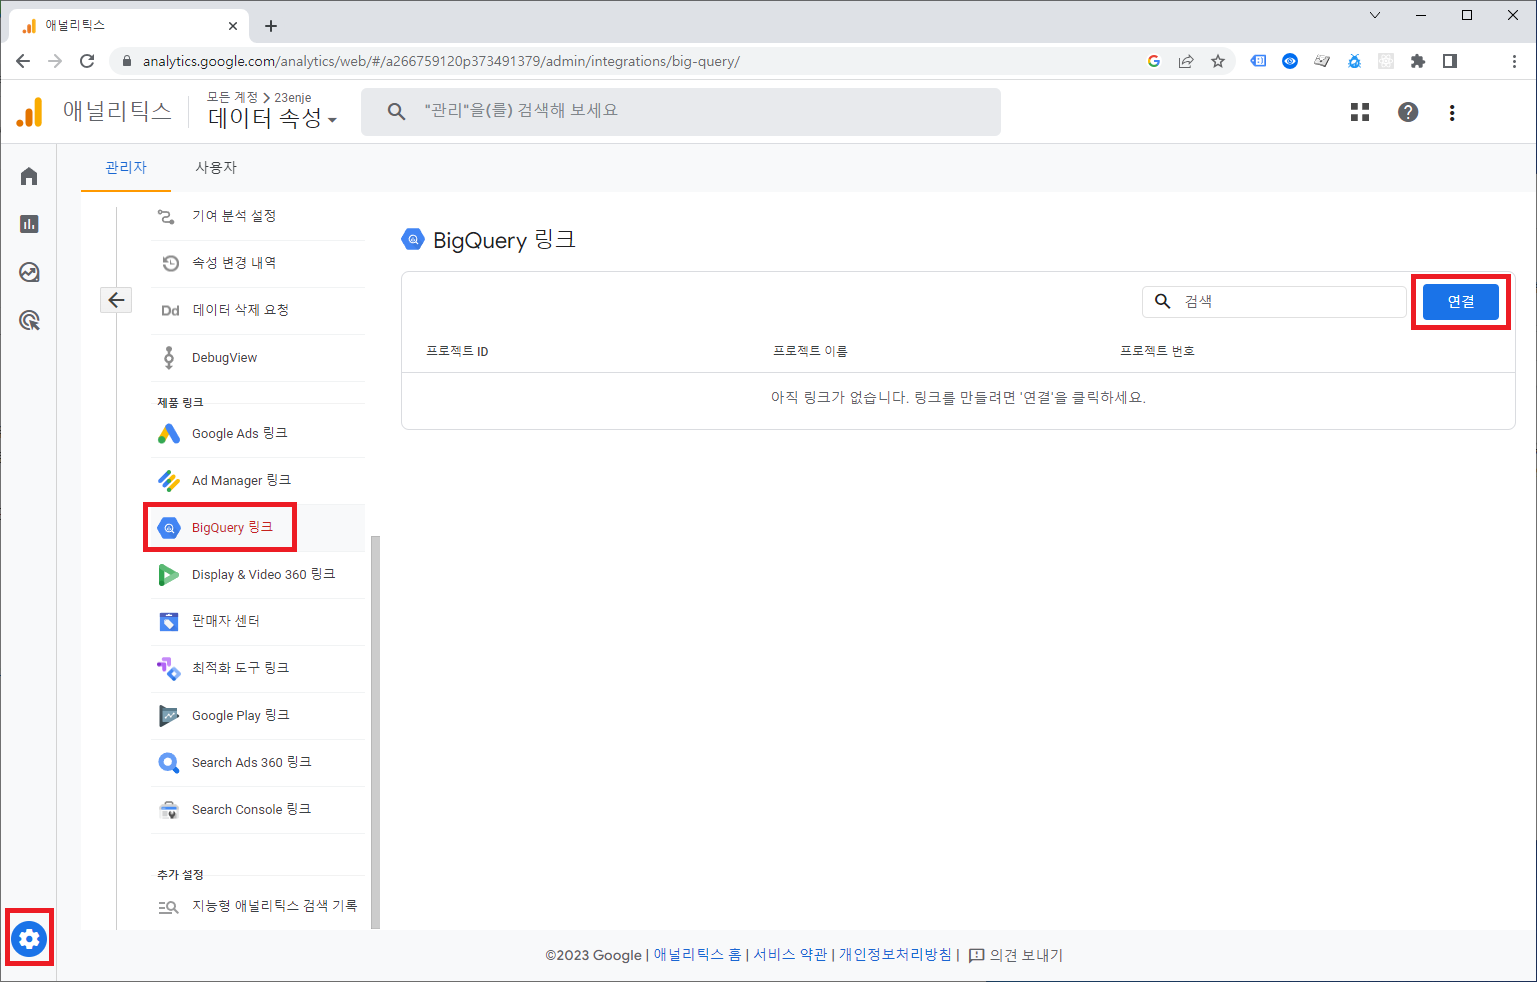
Task: Click the 프로젝트 이름 column header
Action: coord(810,351)
